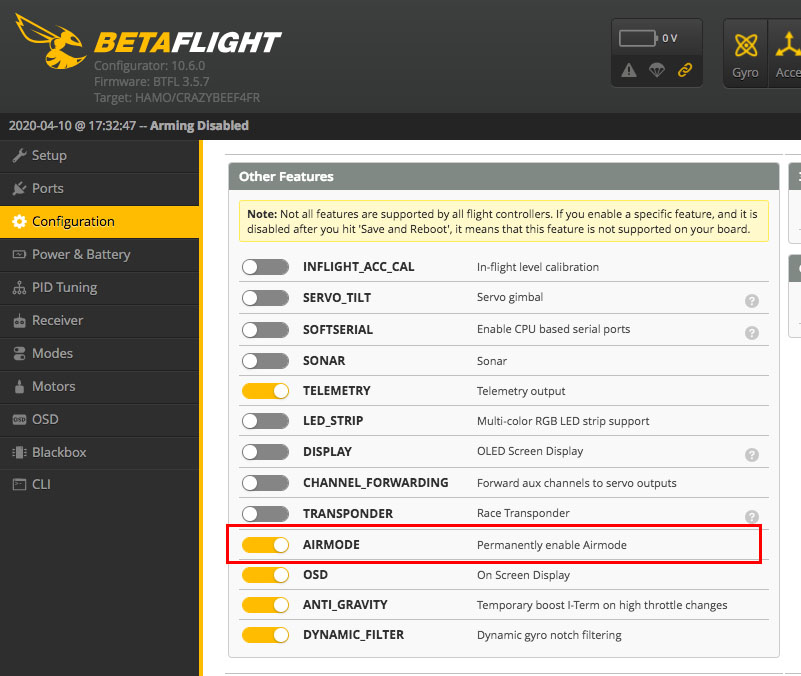
Task: Turn off TELEMETRY output switch
Action: [265, 391]
